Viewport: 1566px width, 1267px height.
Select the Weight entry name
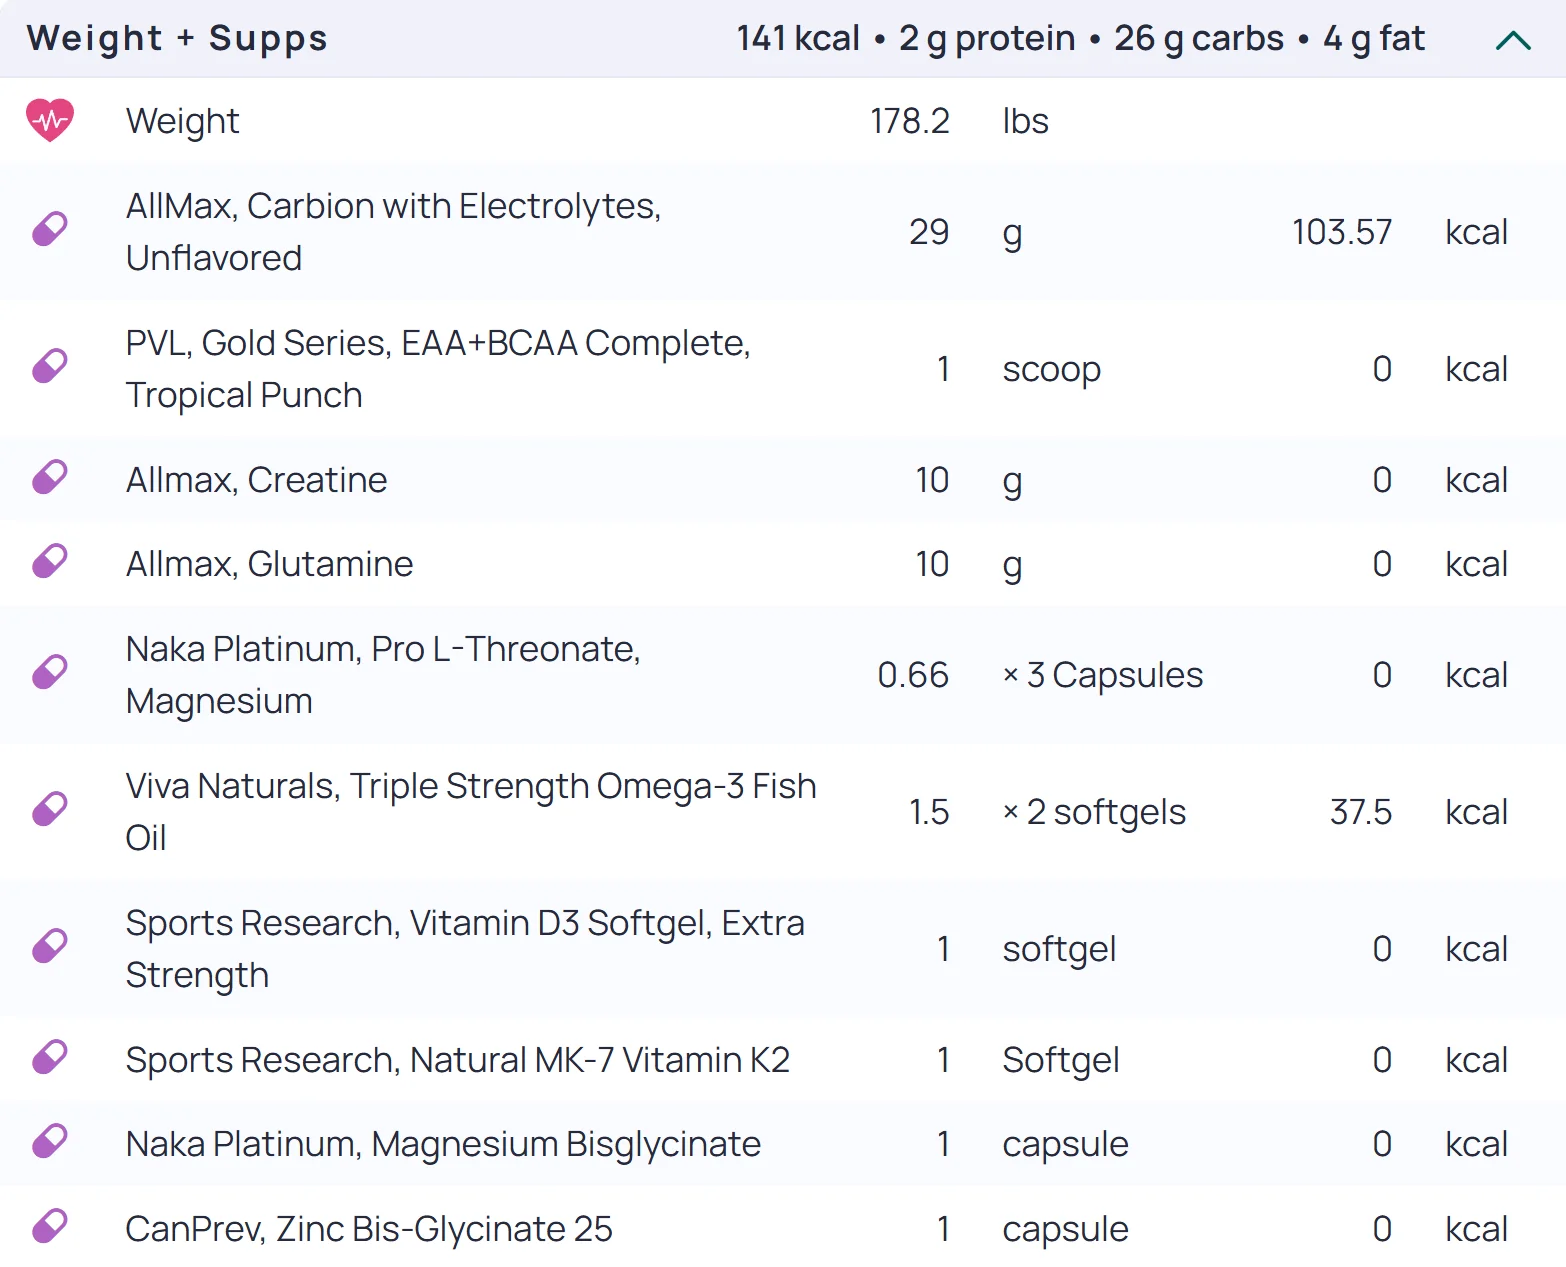pyautogui.click(x=183, y=121)
